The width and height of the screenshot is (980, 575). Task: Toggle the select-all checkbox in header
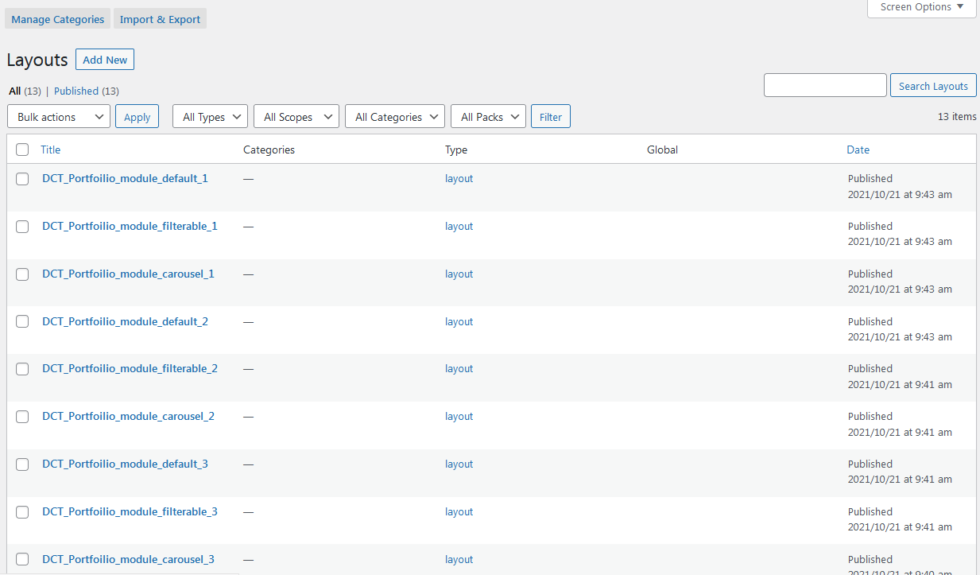[x=22, y=150]
